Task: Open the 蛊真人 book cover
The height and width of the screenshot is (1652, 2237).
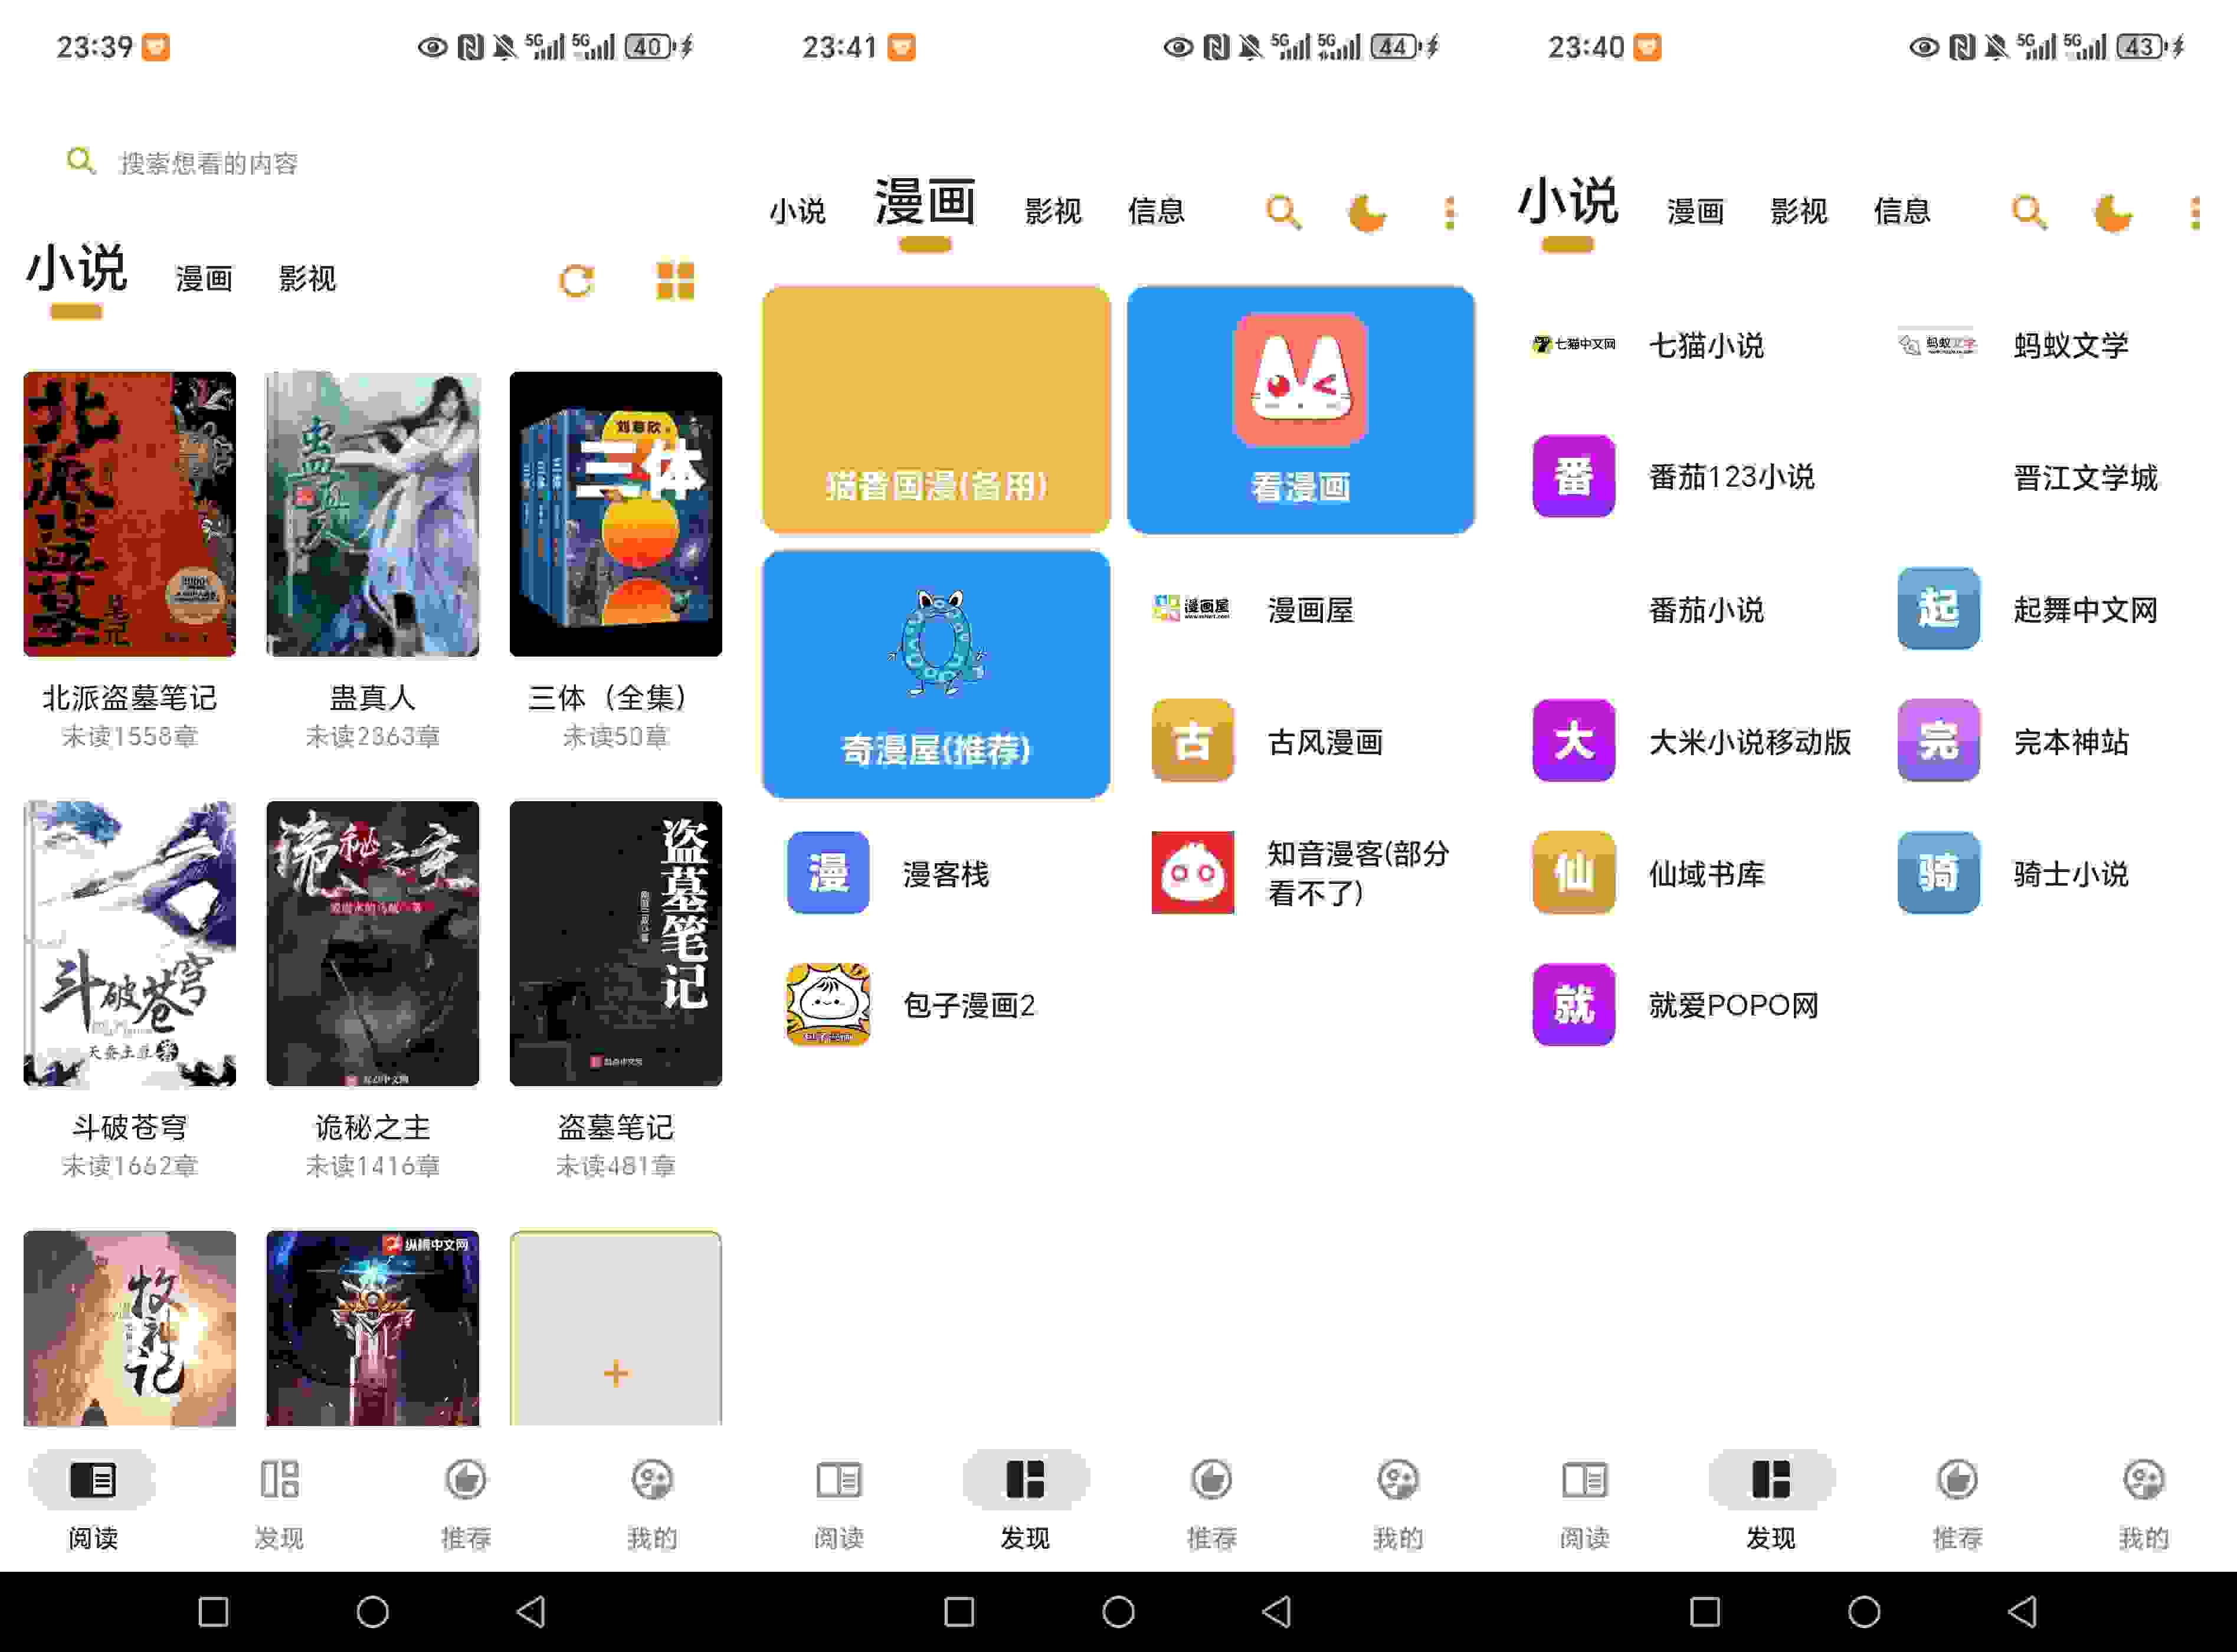Action: pos(372,514)
